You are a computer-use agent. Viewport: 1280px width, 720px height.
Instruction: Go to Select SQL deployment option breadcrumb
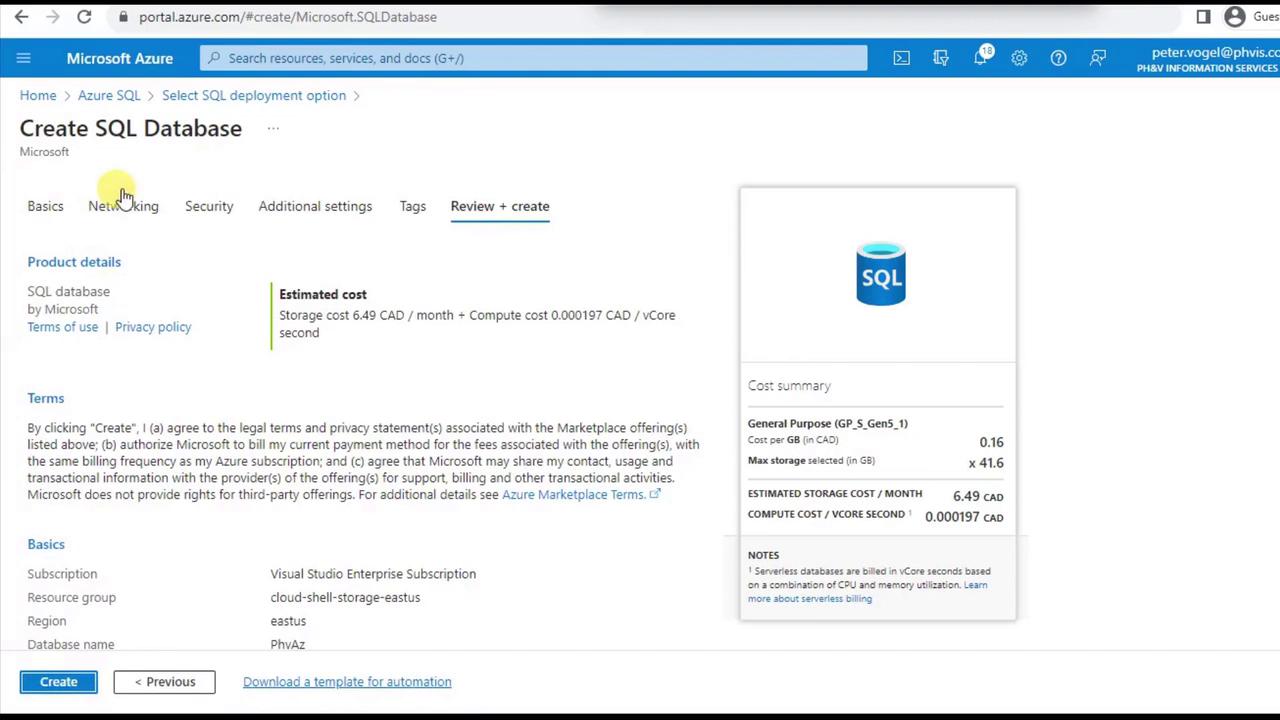(254, 95)
